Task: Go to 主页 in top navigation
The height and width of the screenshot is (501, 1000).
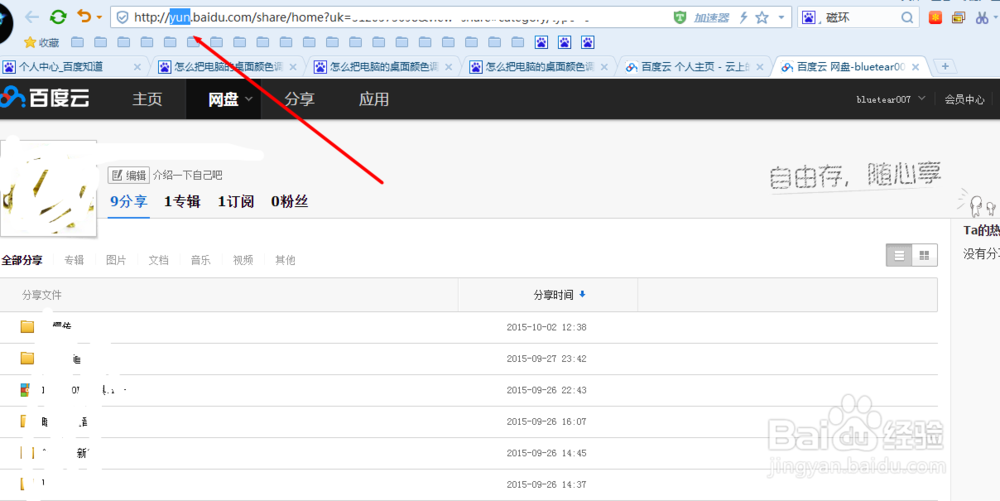Action: click(x=147, y=99)
